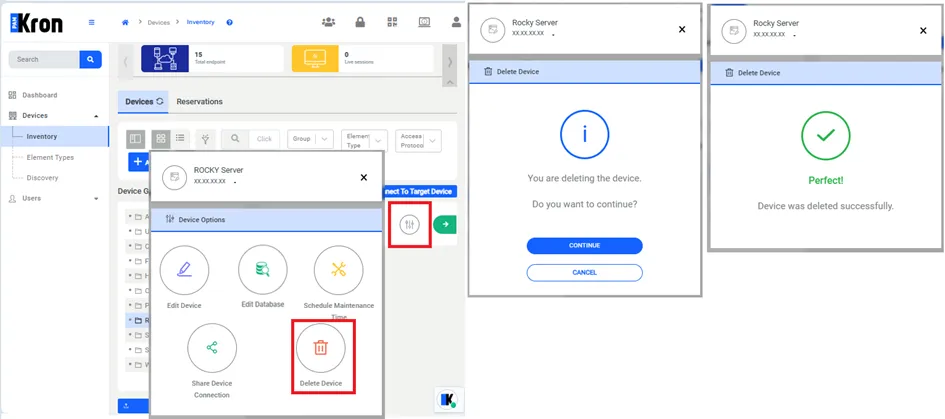Close the ROCKY Server options dialog

coord(363,177)
